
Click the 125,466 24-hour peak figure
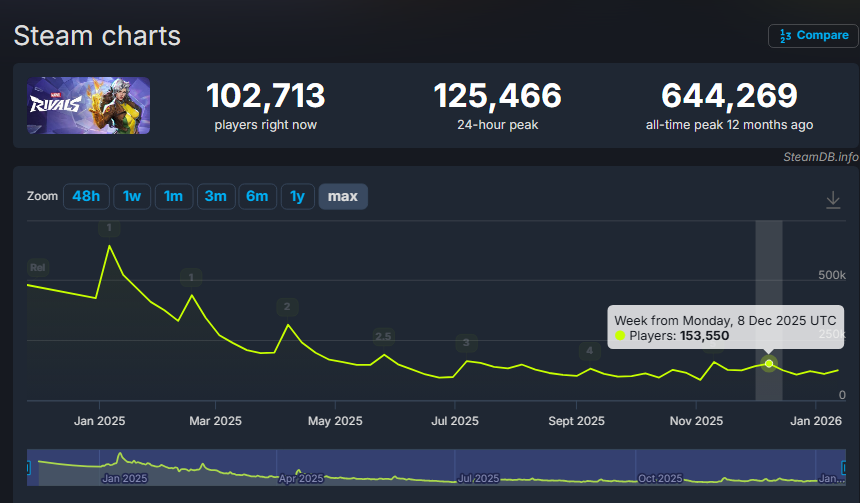click(497, 95)
